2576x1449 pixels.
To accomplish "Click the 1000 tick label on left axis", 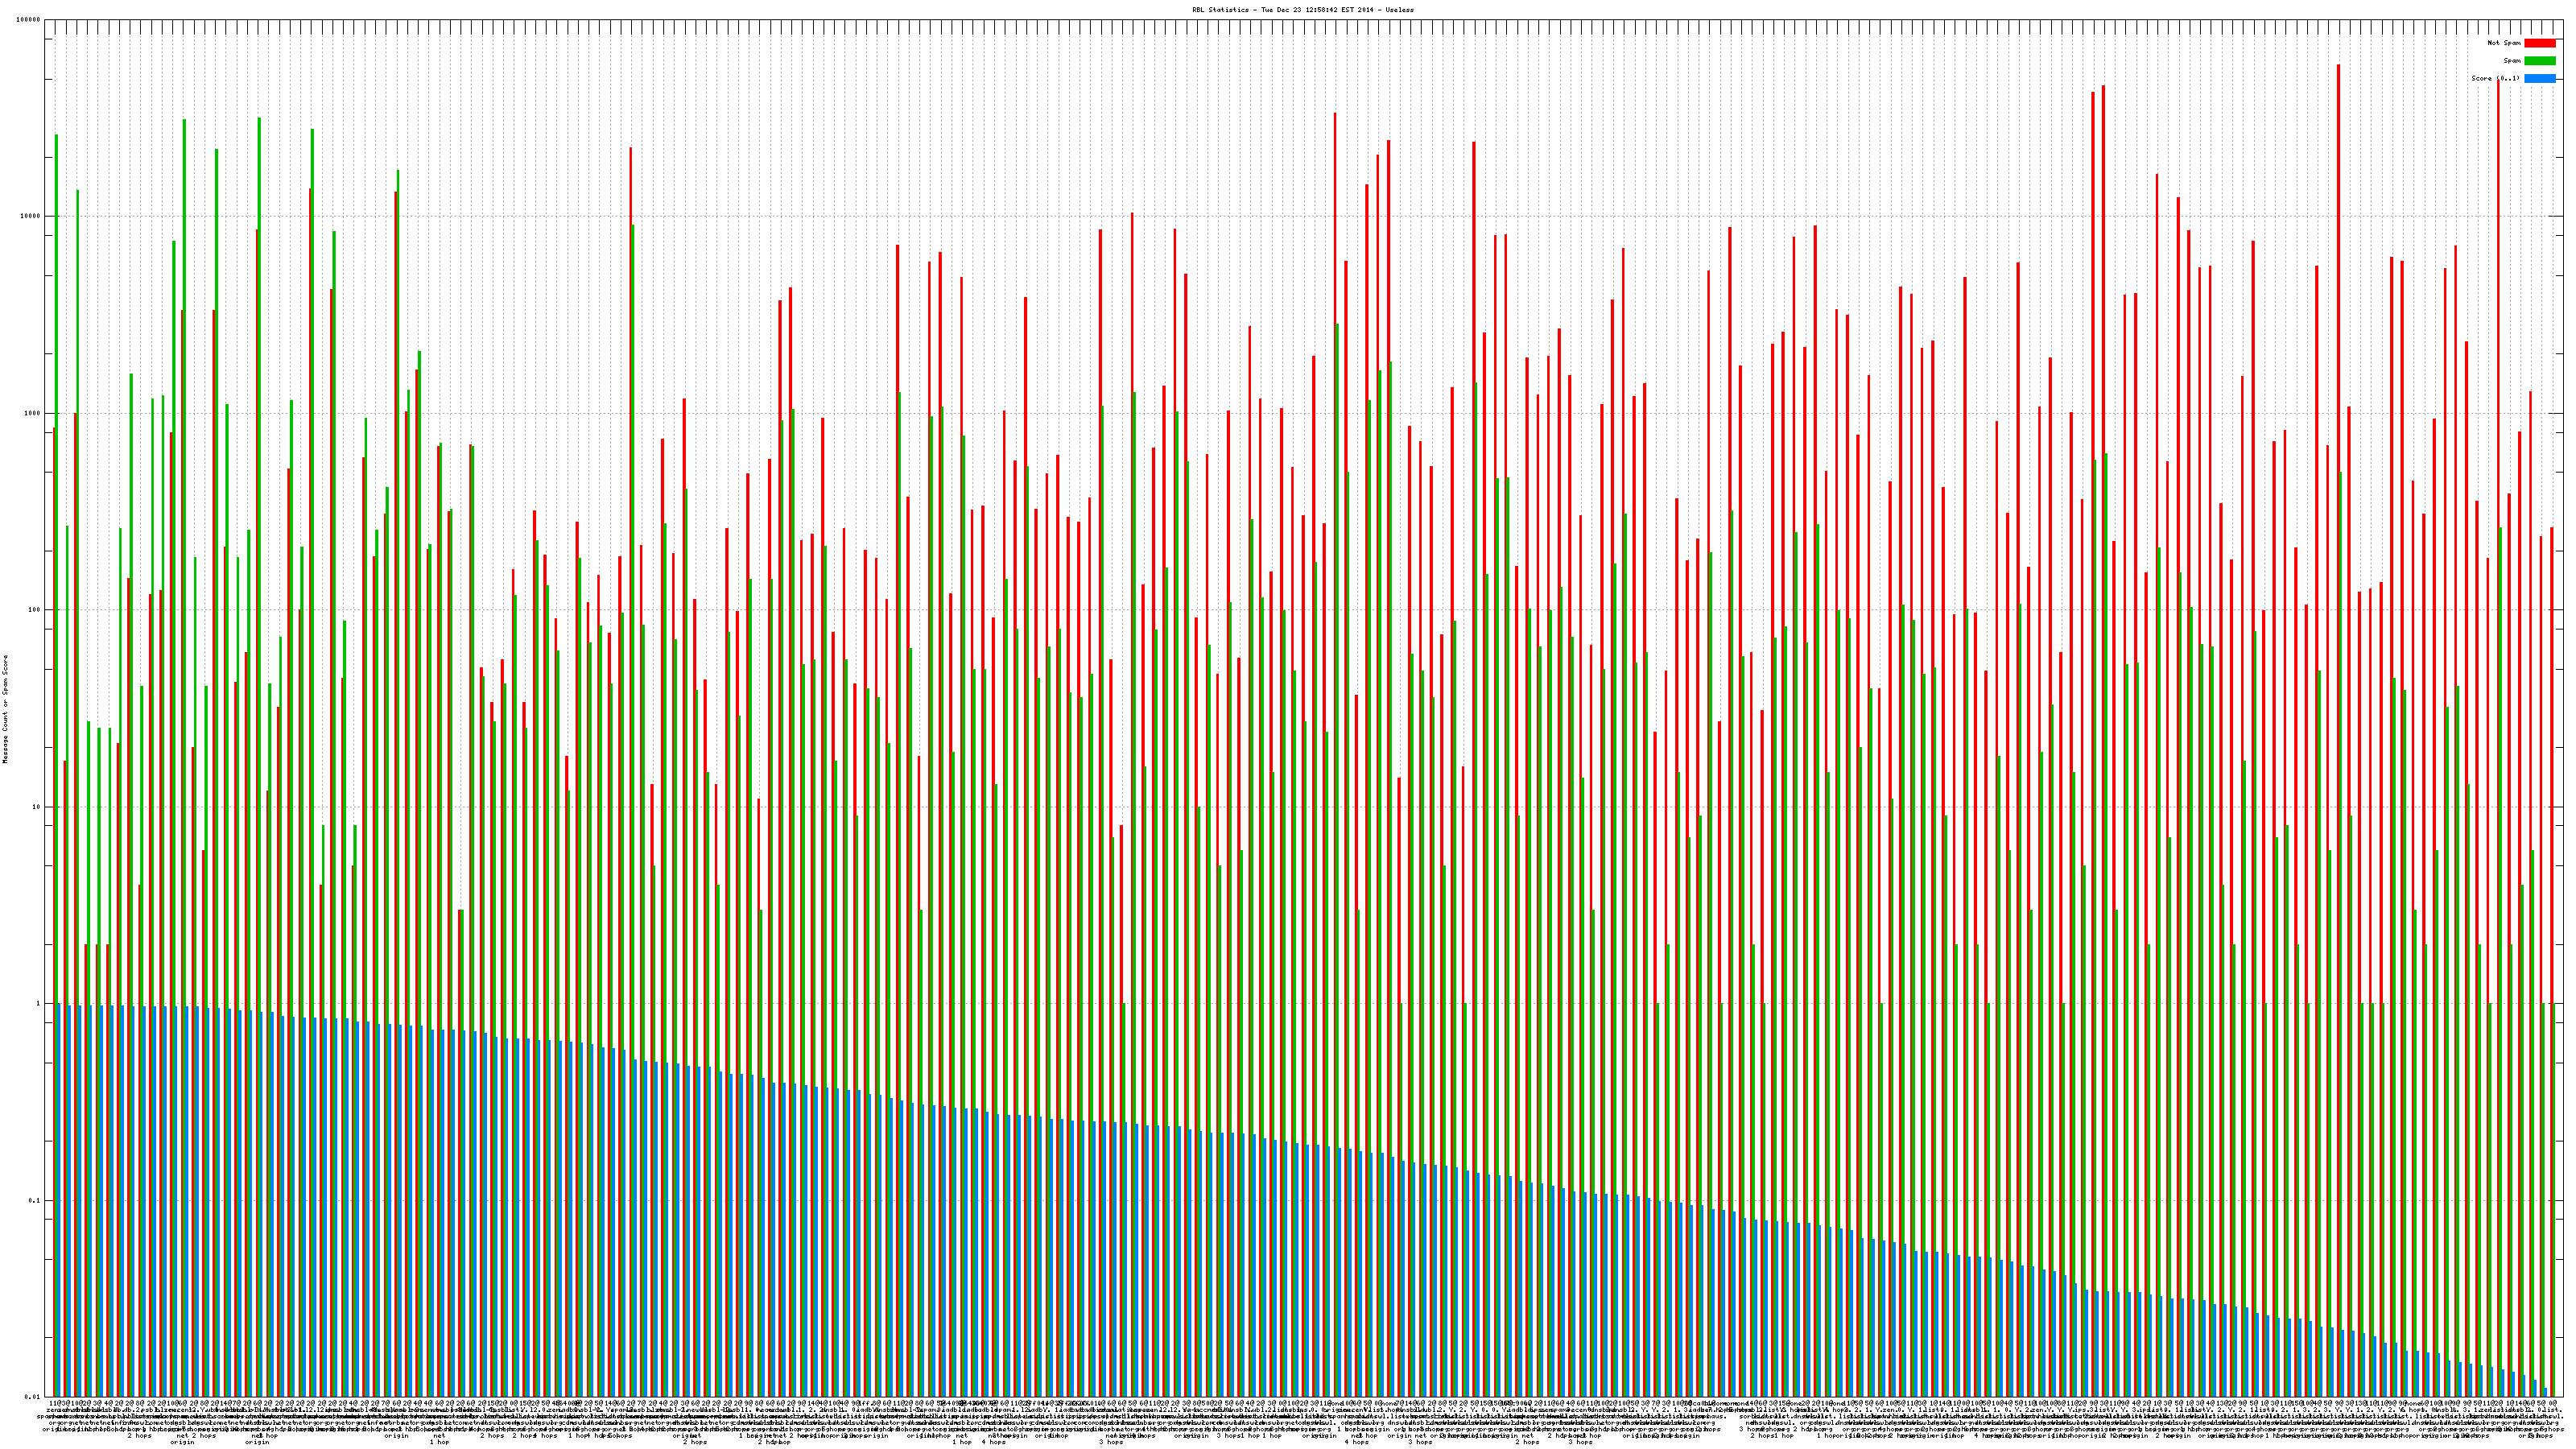I will (x=32, y=413).
